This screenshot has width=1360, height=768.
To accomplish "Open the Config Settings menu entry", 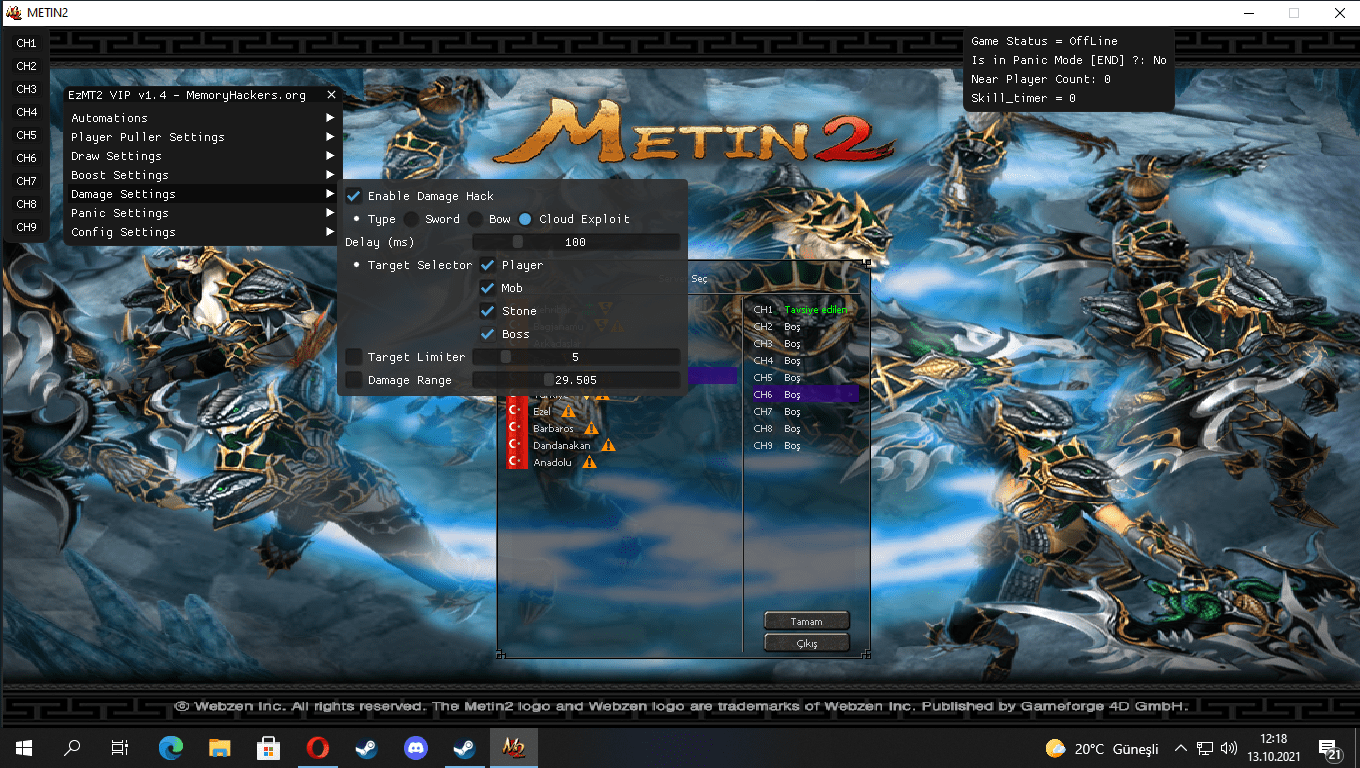I will (203, 232).
